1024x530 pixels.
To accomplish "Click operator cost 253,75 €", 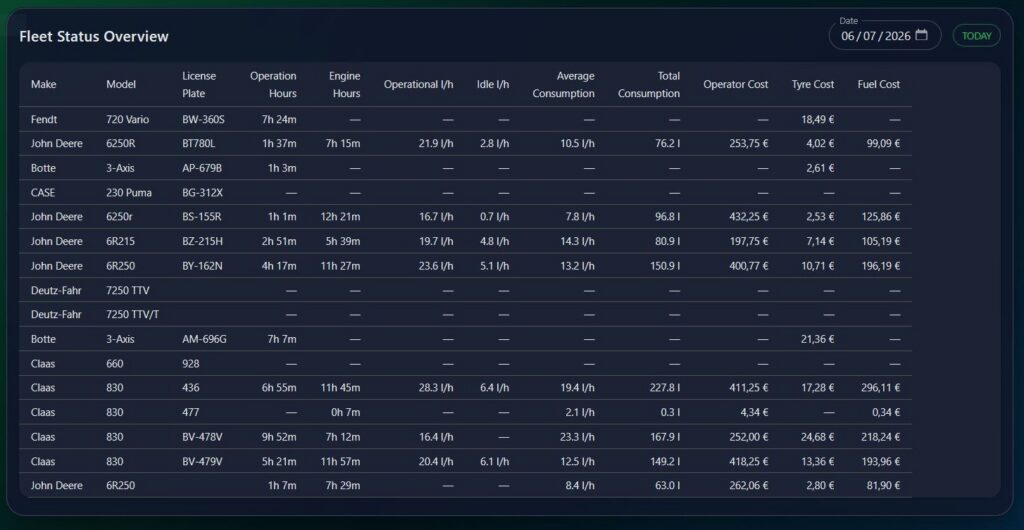I will (749, 144).
